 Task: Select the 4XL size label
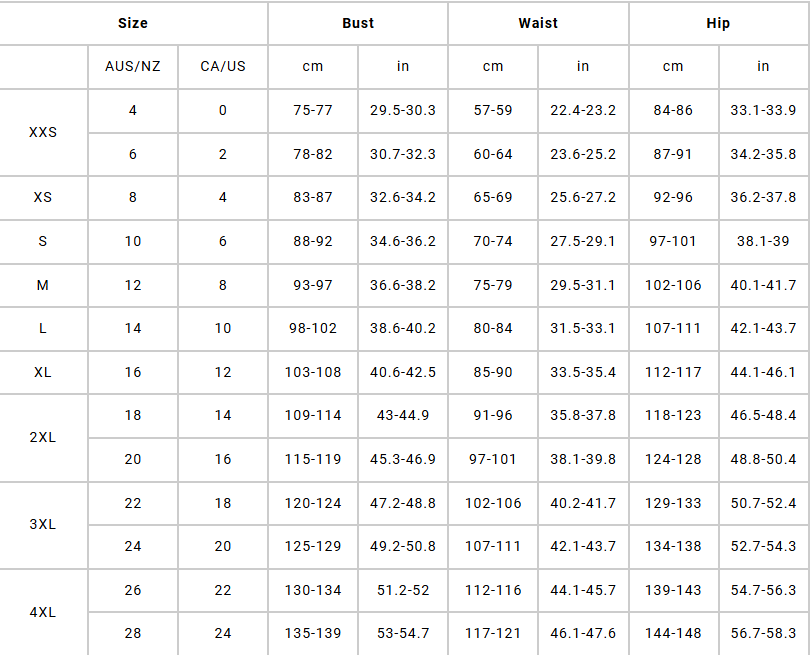pyautogui.click(x=43, y=611)
